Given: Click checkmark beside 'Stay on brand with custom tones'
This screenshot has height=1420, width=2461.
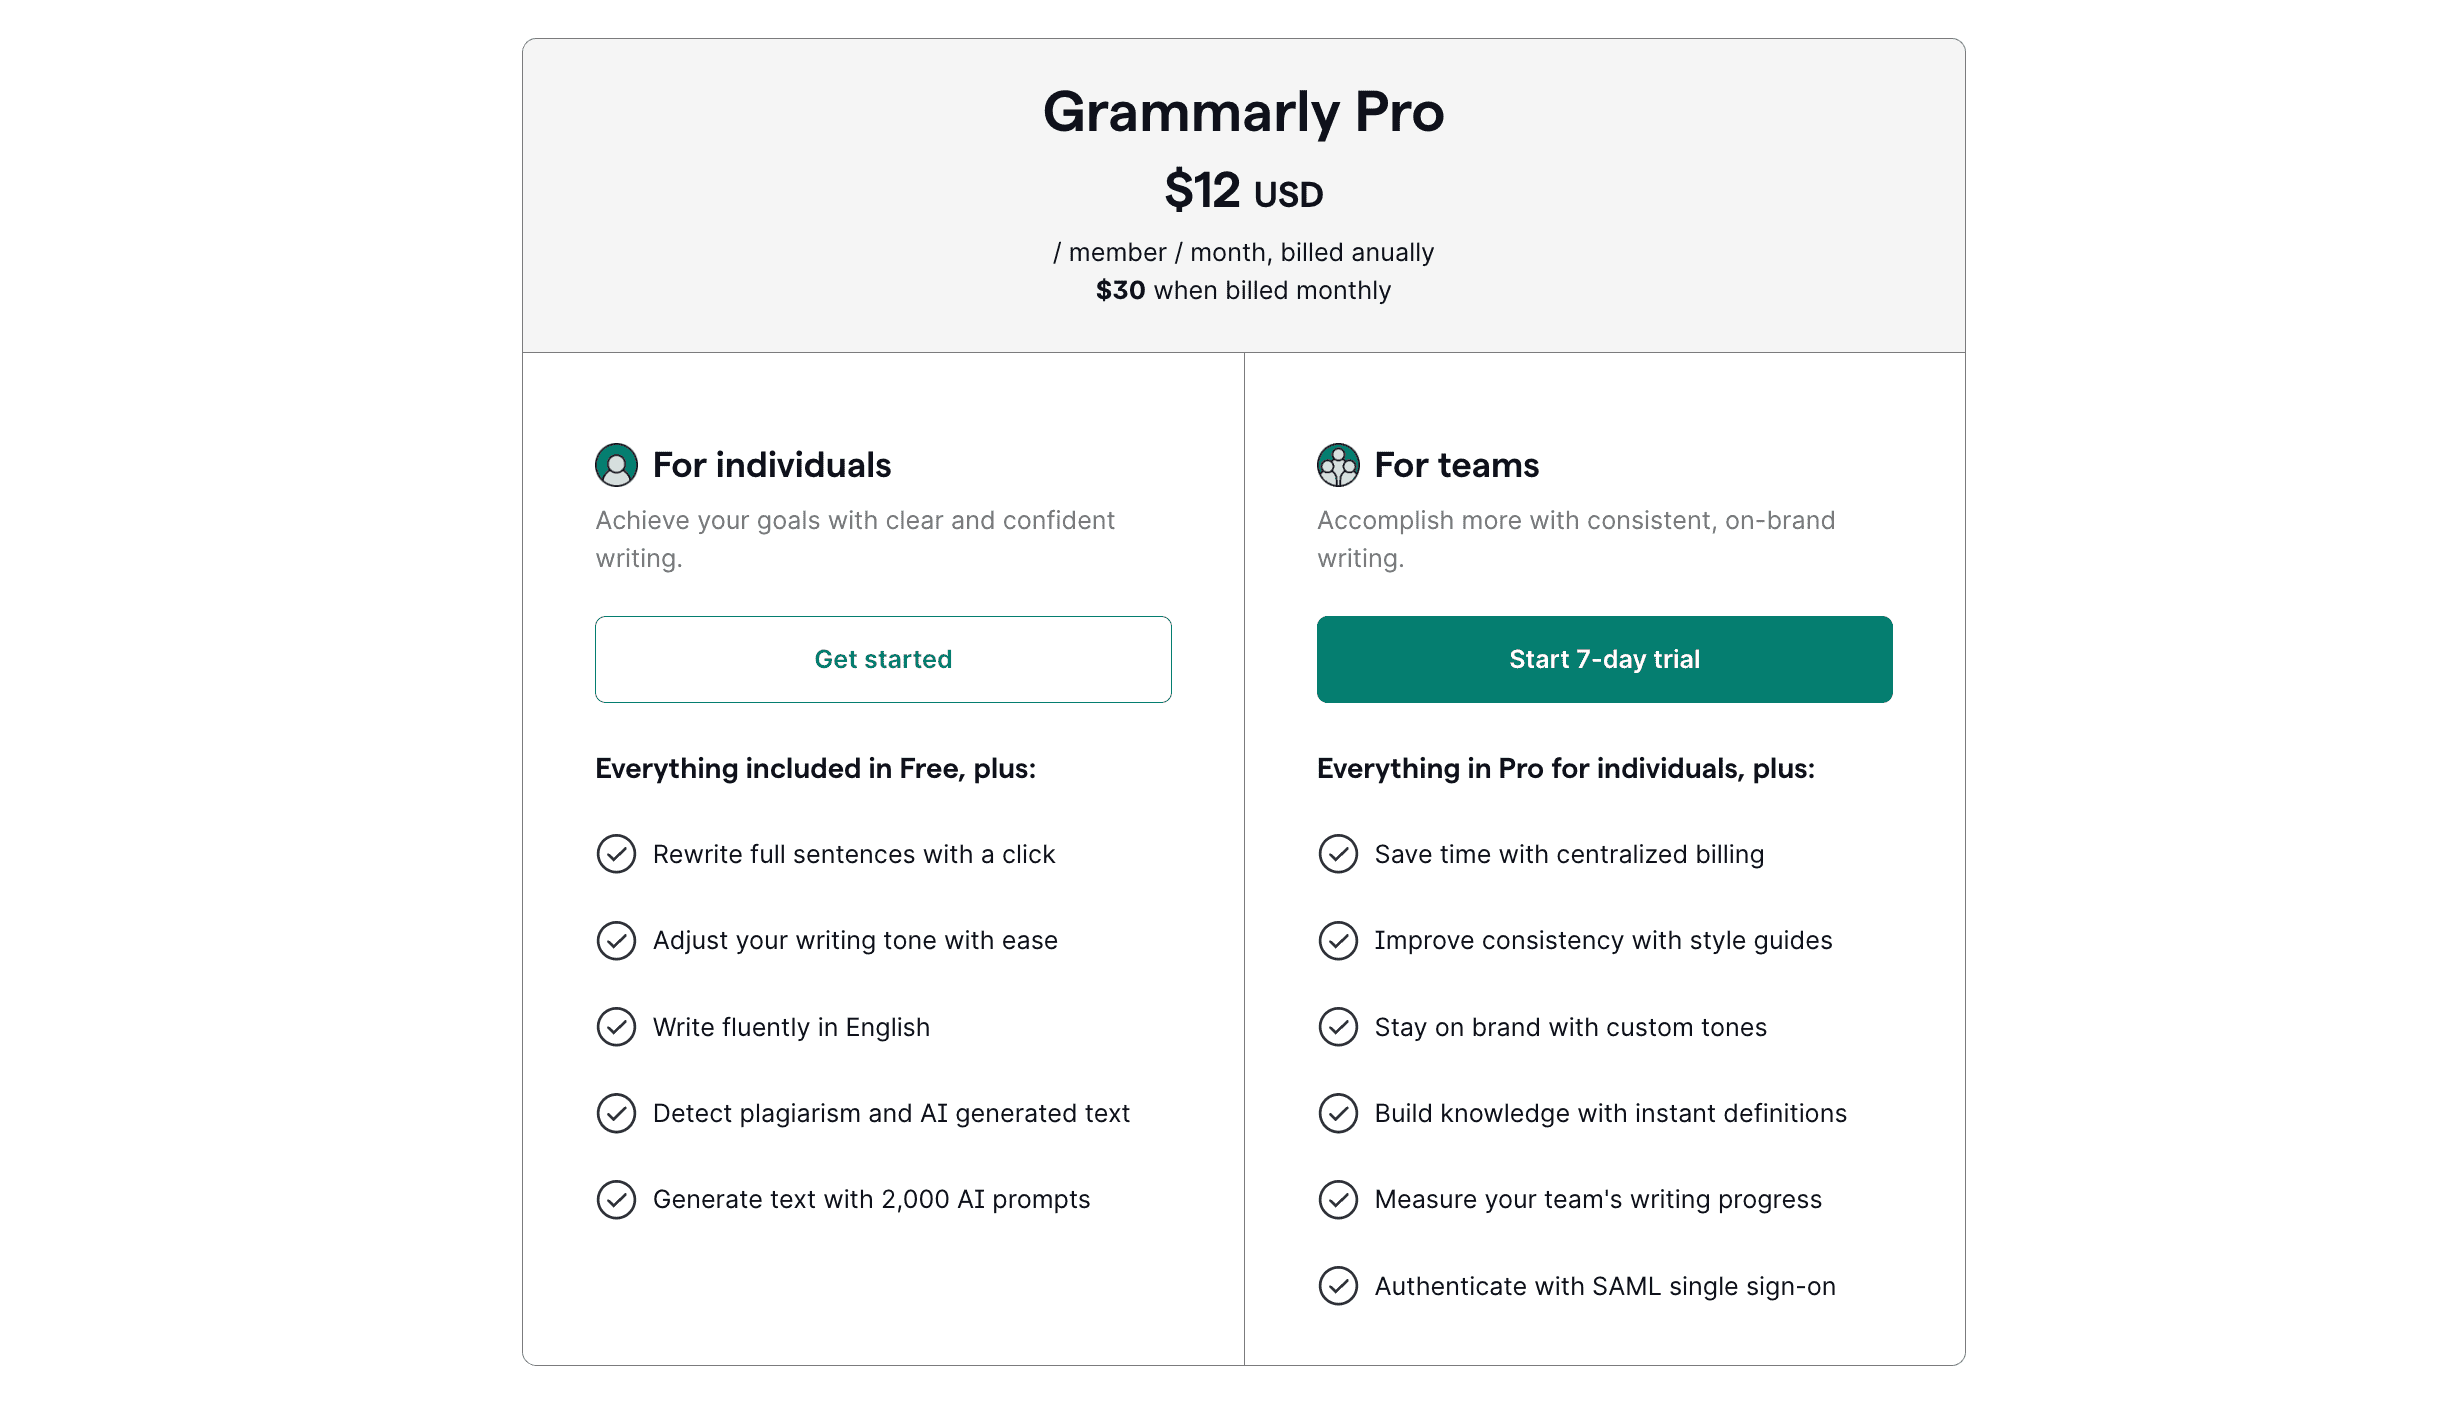Looking at the screenshot, I should [1338, 1027].
